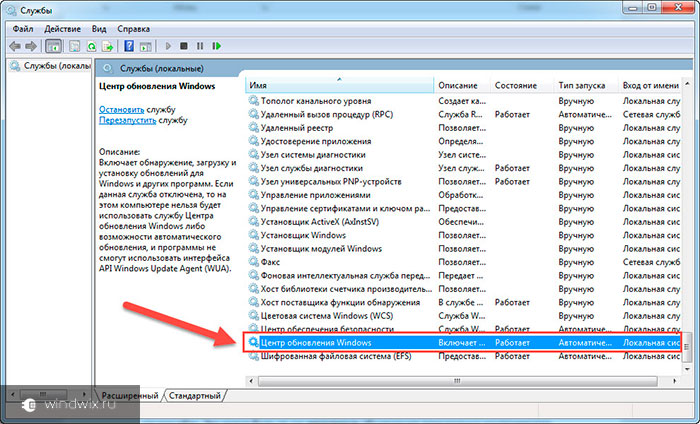Switch to the Стандартный tab
Viewport: 700px width, 424px height.
[195, 395]
